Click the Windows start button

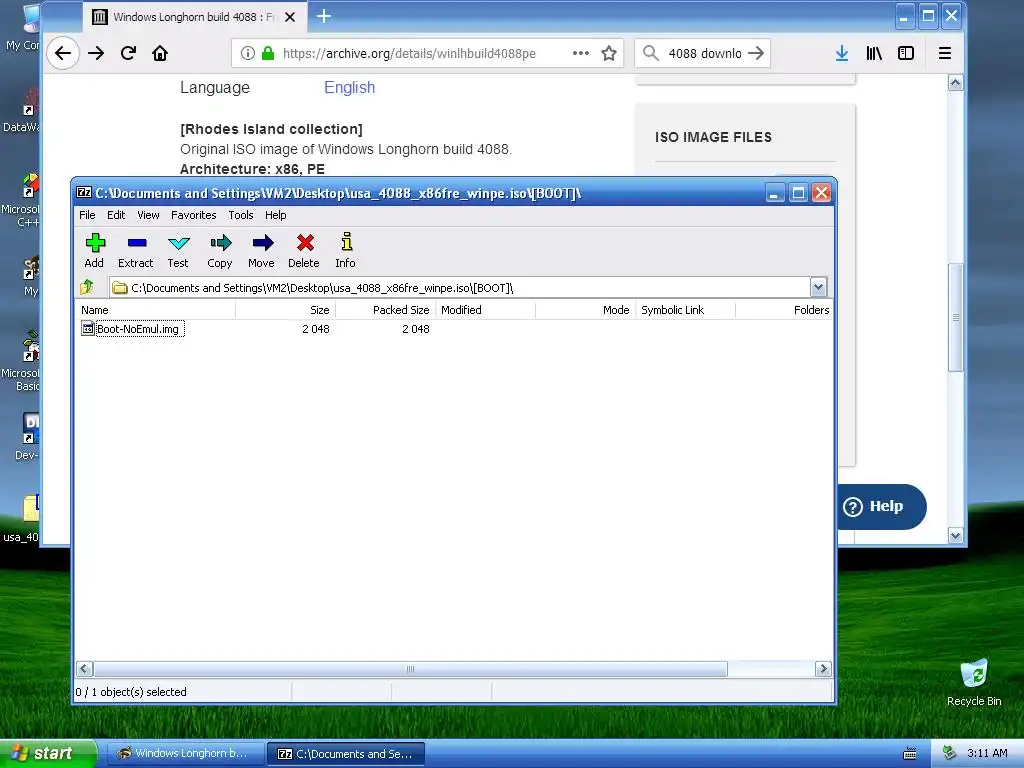coord(48,754)
